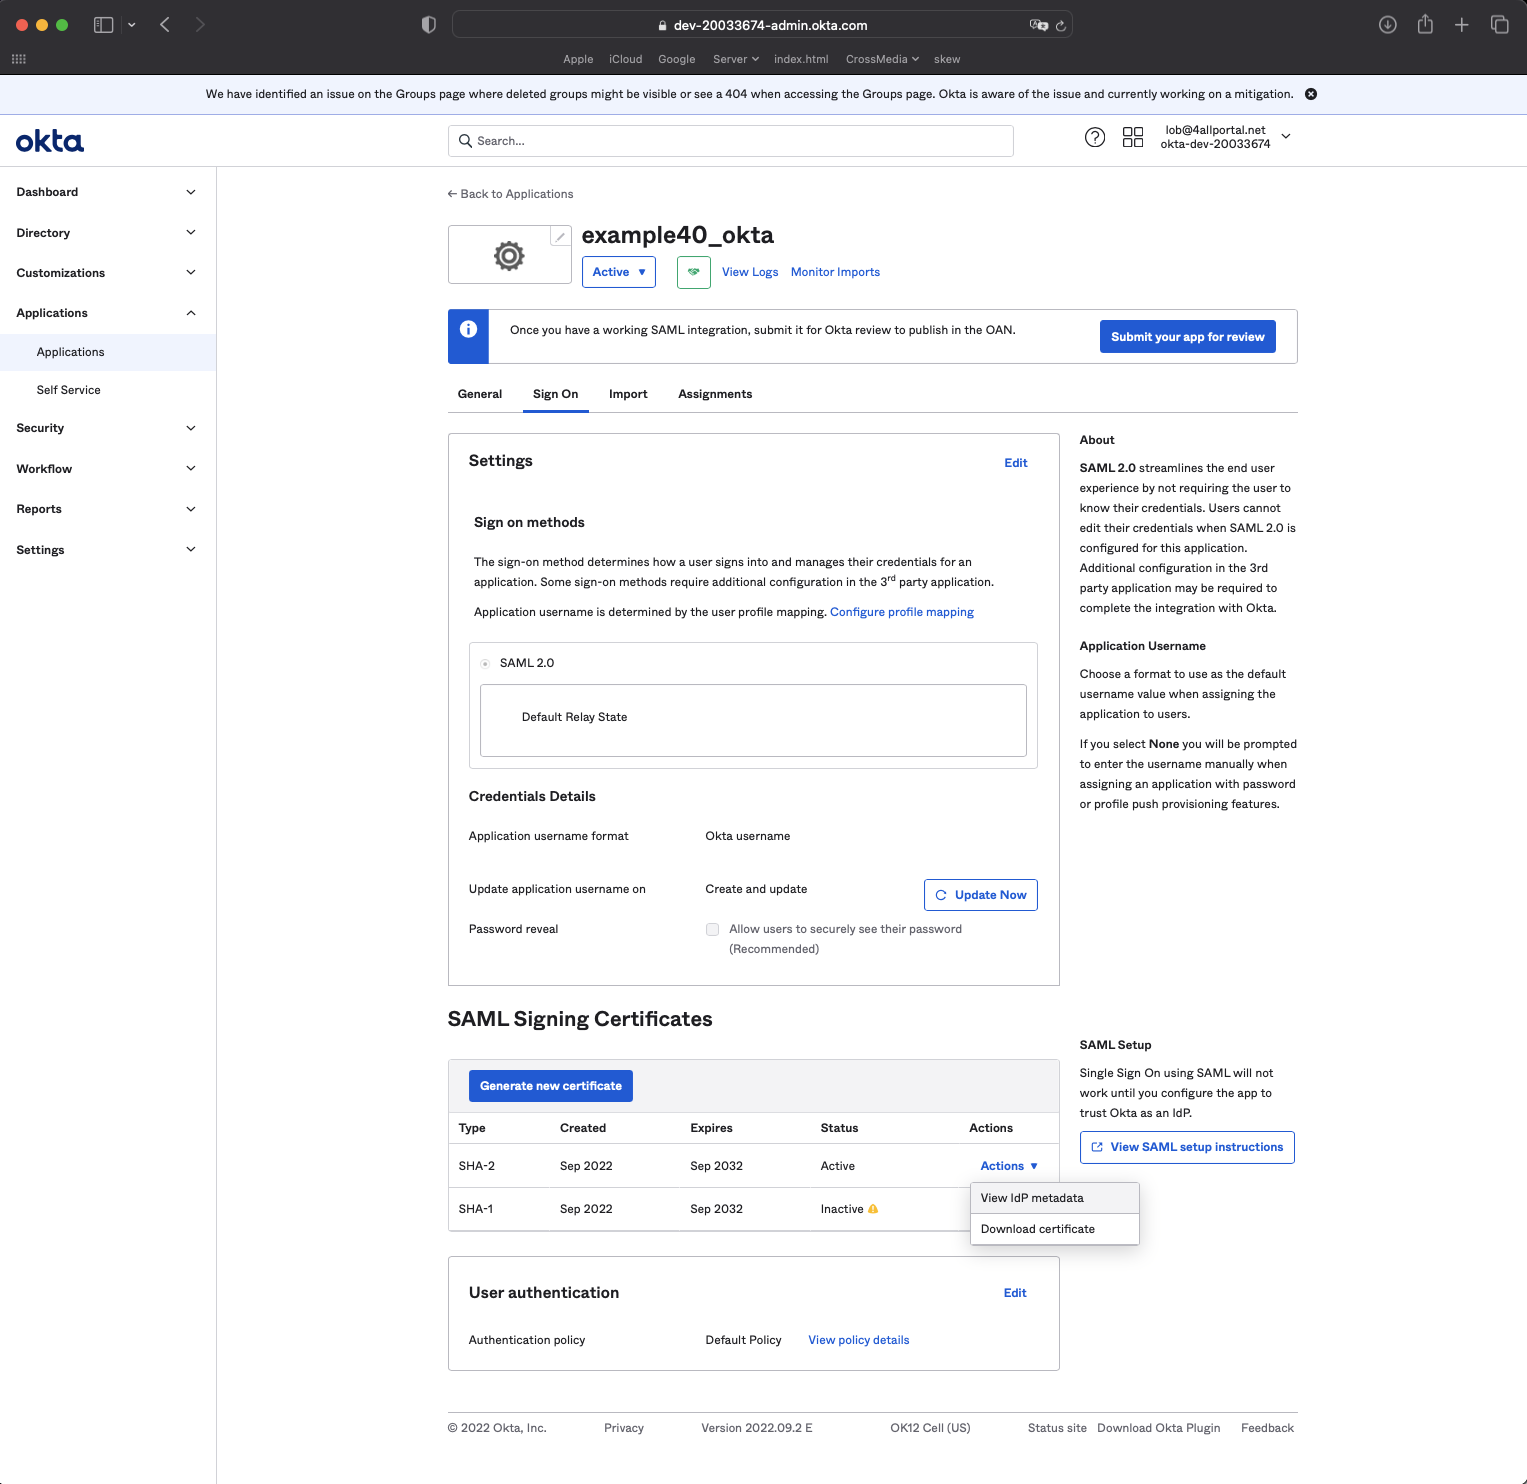Click Edit in Settings panel
The height and width of the screenshot is (1484, 1527).
click(1016, 463)
